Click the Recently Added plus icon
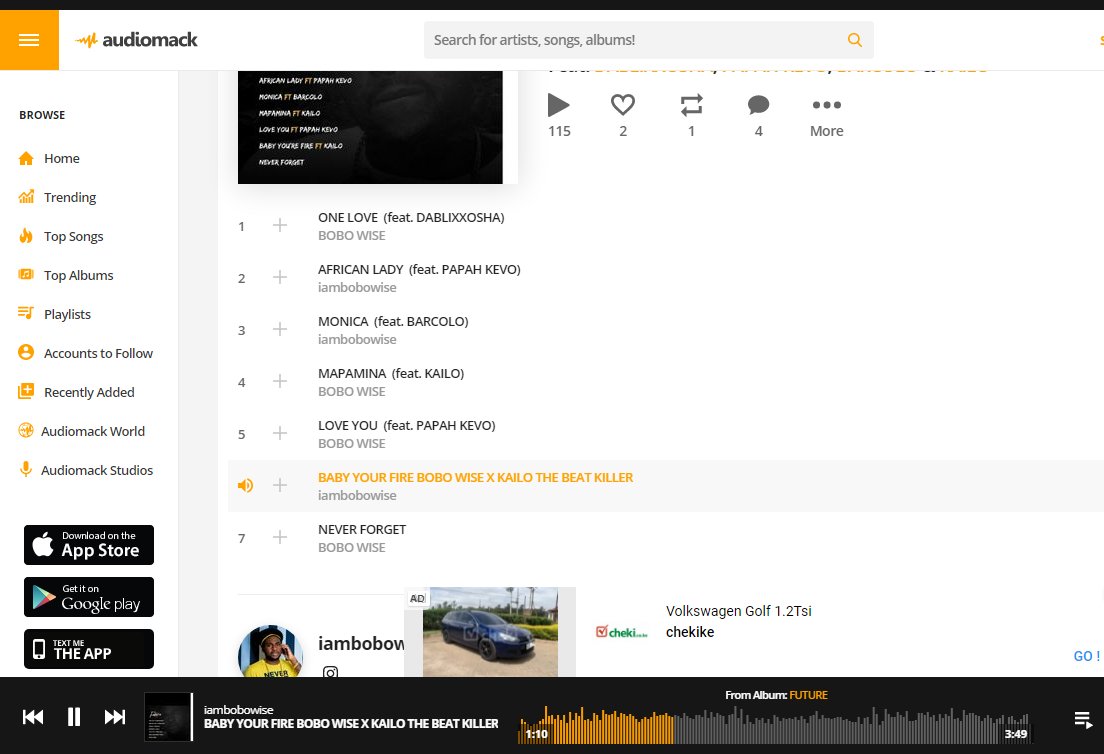 click(x=26, y=391)
